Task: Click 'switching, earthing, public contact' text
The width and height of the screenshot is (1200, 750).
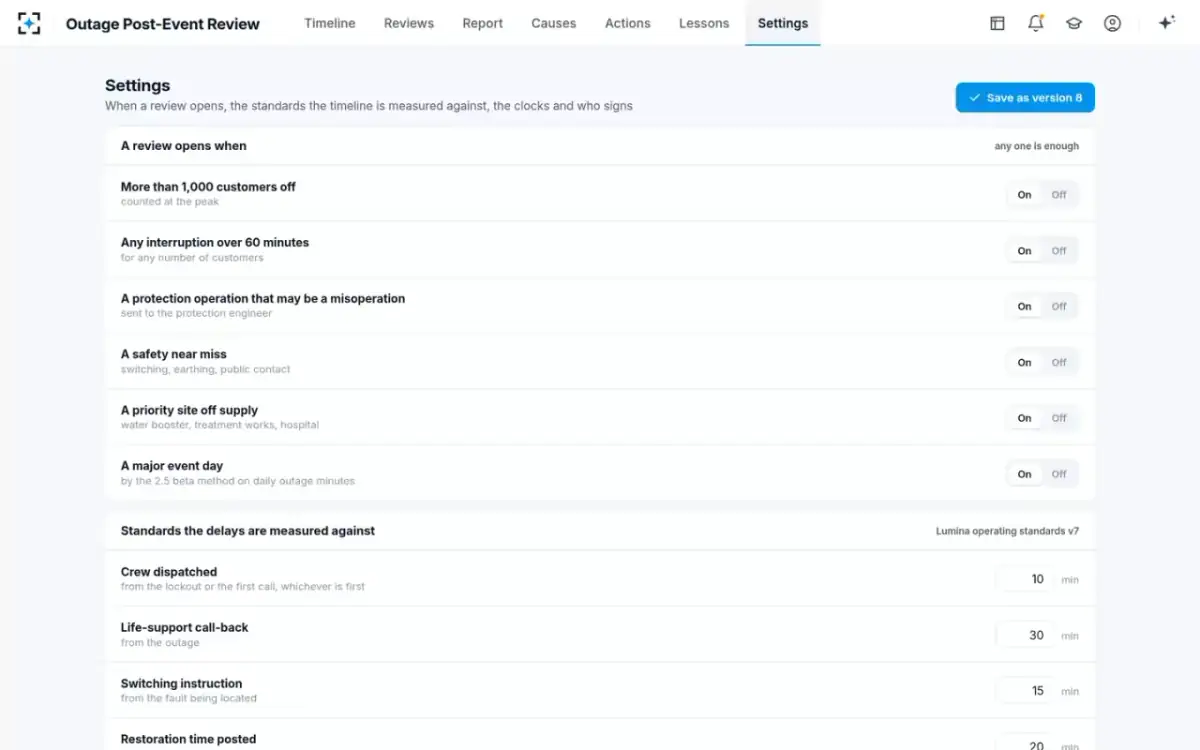Action: click(x=206, y=369)
